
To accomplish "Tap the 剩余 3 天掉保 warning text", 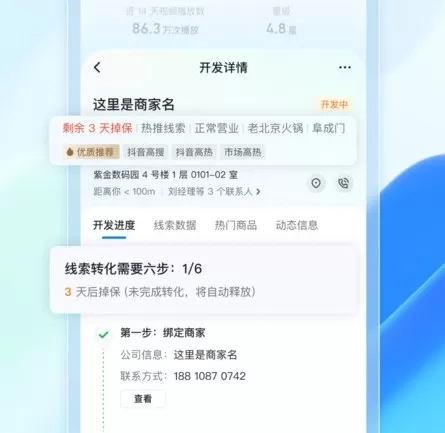I will point(98,128).
